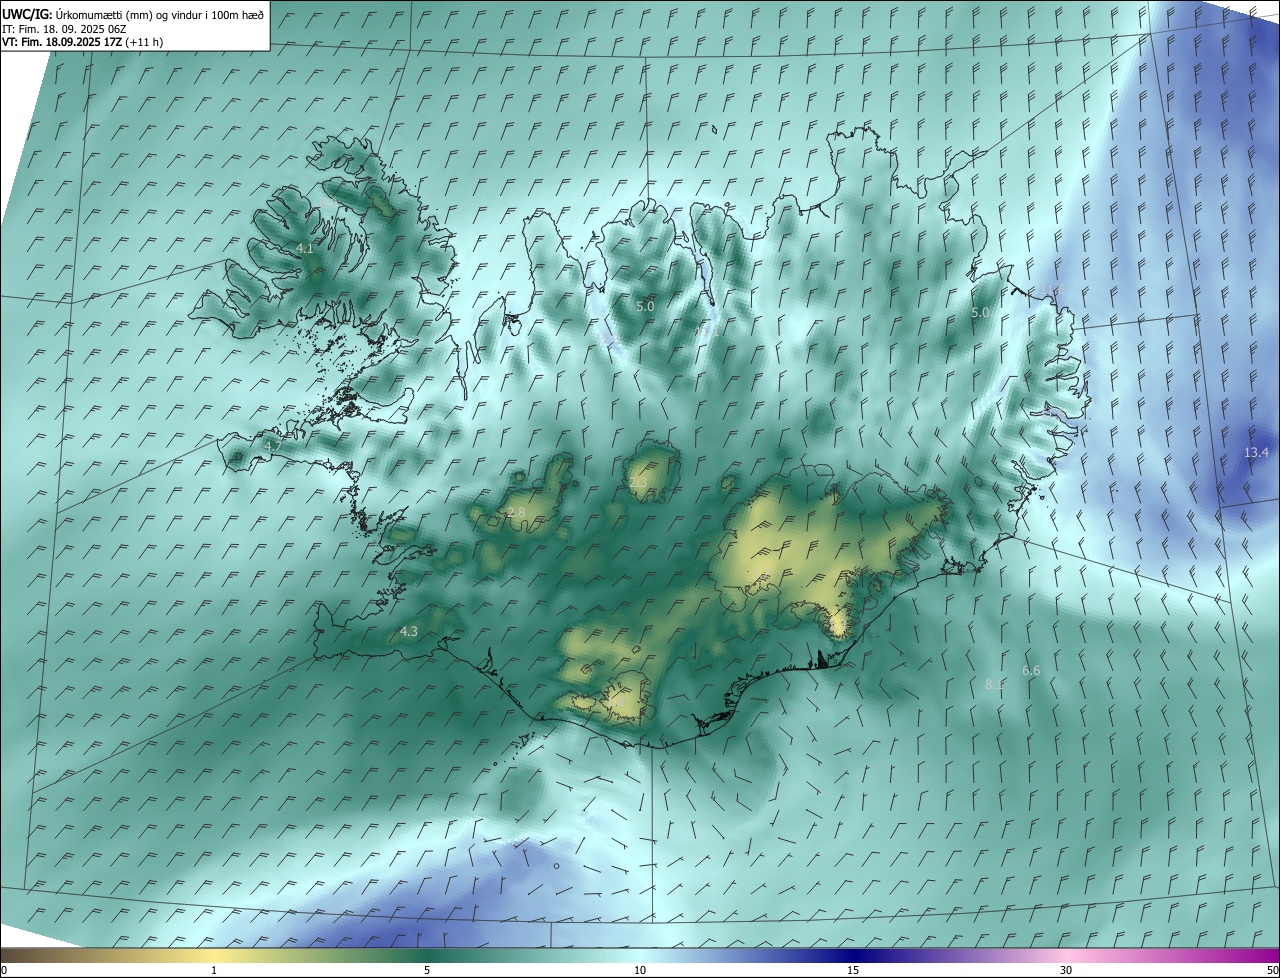Click the 0 tick on the color scale
The height and width of the screenshot is (978, 1280).
pyautogui.click(x=4, y=971)
